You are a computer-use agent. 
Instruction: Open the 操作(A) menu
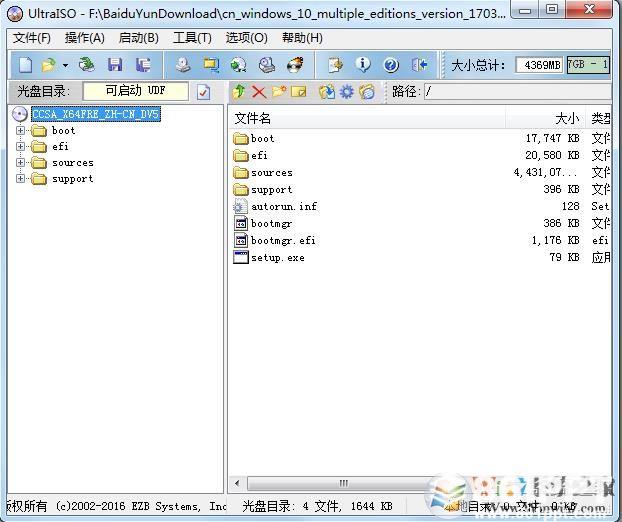[85, 38]
